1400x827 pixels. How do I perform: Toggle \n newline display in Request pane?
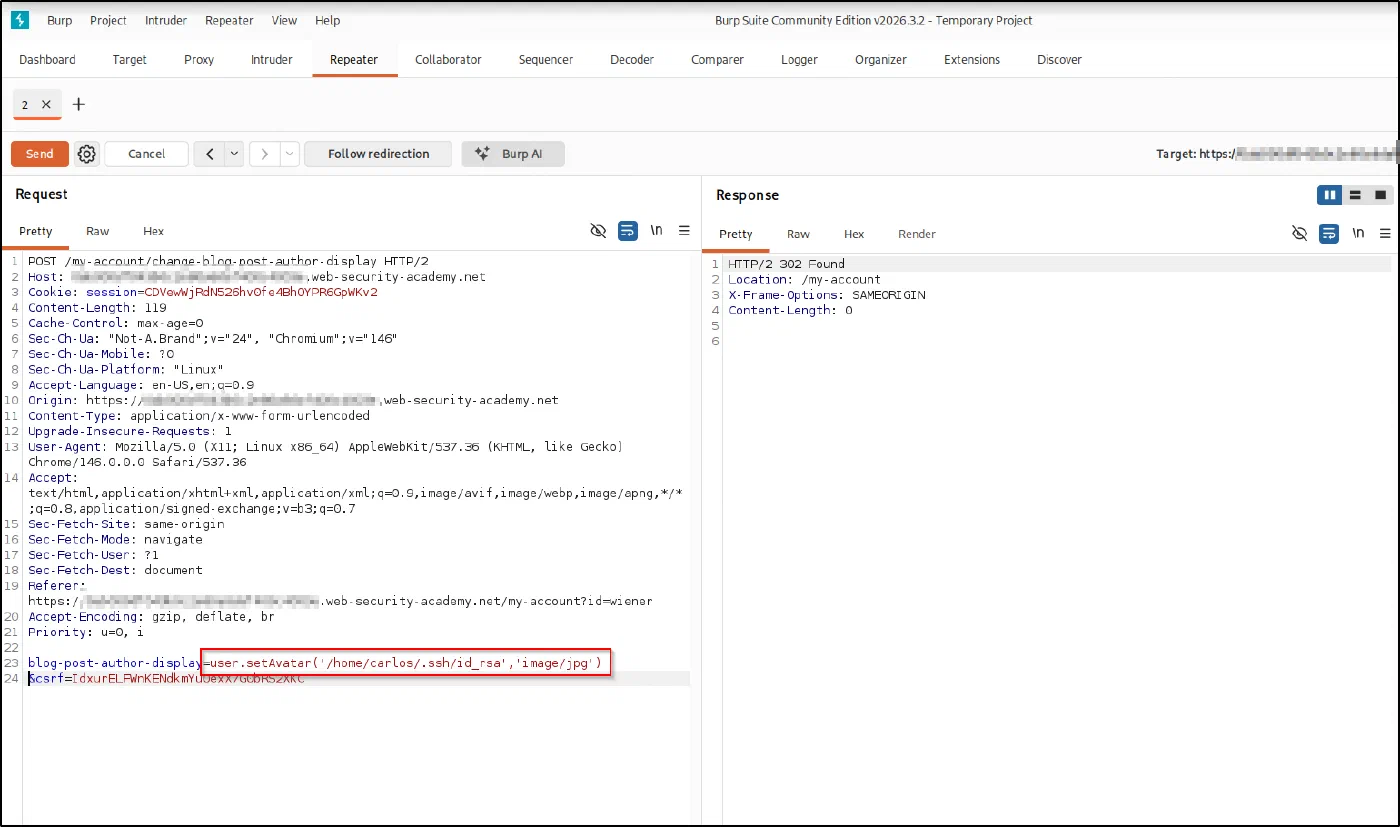point(656,230)
